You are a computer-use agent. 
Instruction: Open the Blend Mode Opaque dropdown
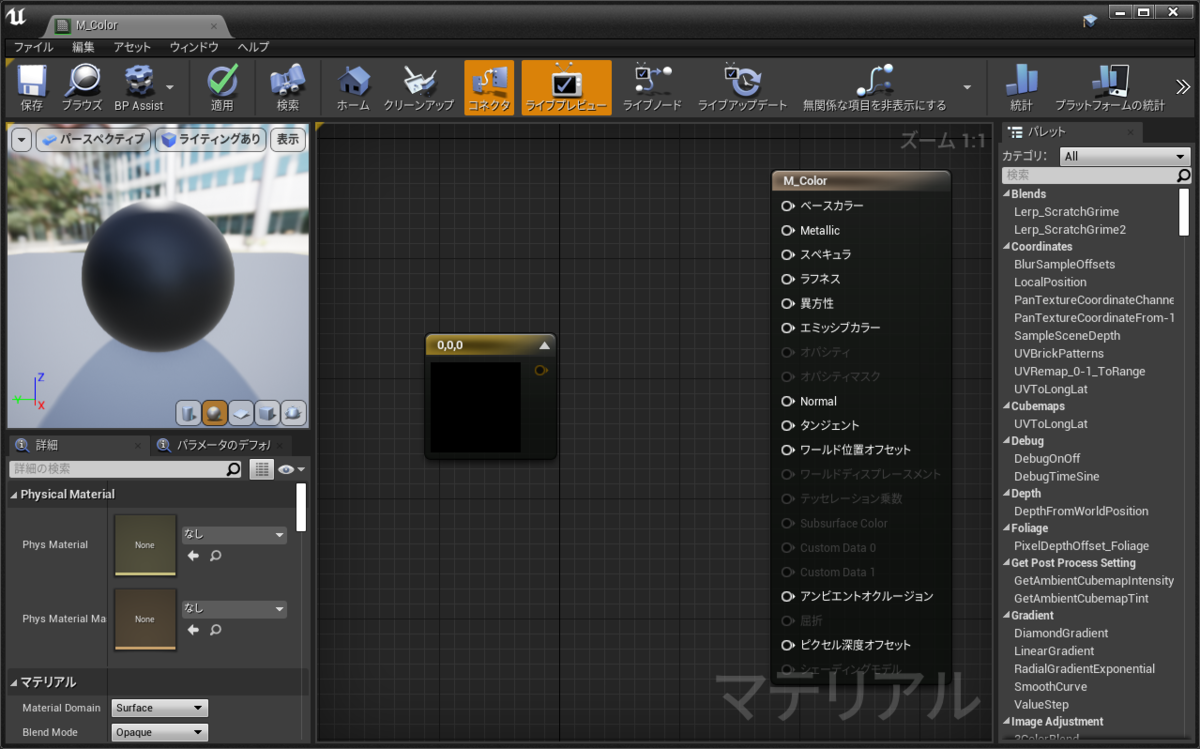159,732
